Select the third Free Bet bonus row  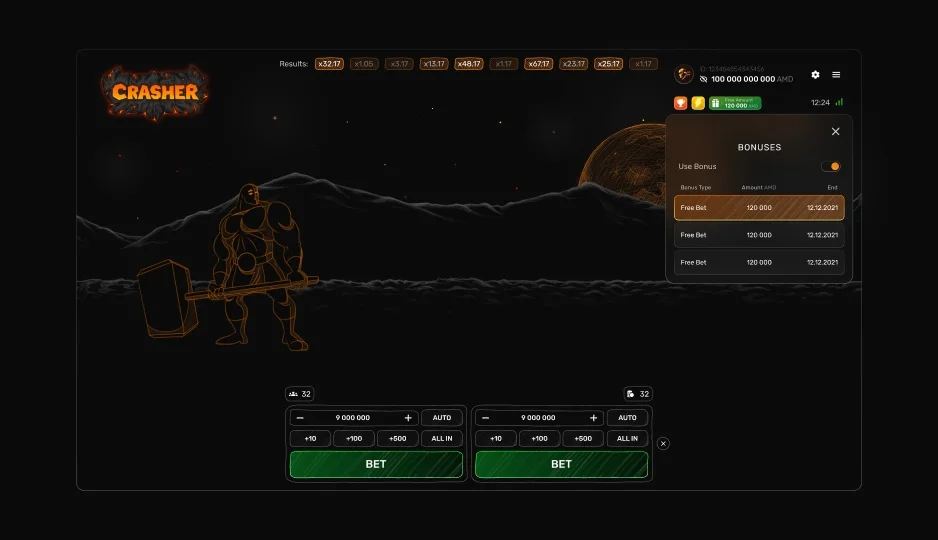click(x=759, y=263)
